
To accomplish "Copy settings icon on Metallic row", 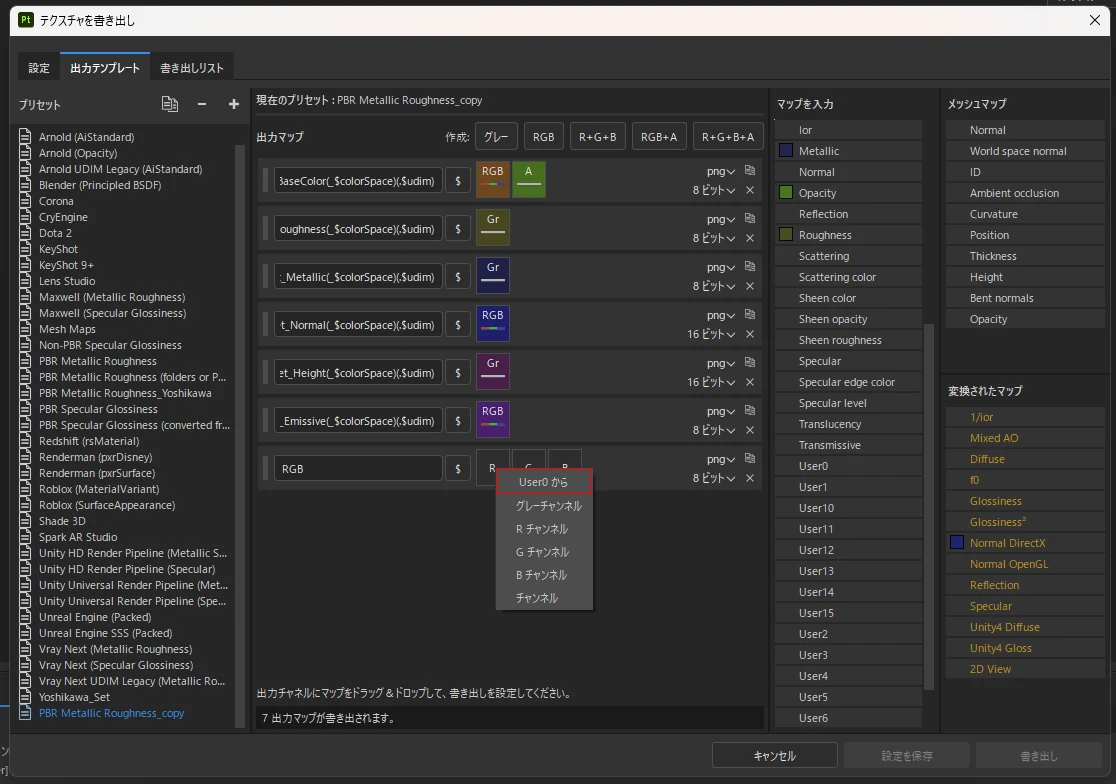I will point(749,266).
